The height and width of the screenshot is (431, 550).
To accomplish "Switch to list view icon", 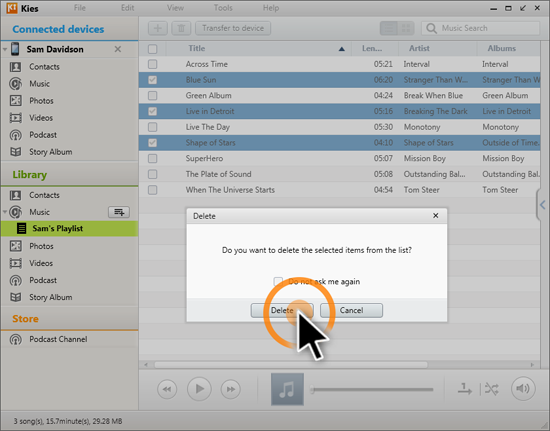I will 389,28.
